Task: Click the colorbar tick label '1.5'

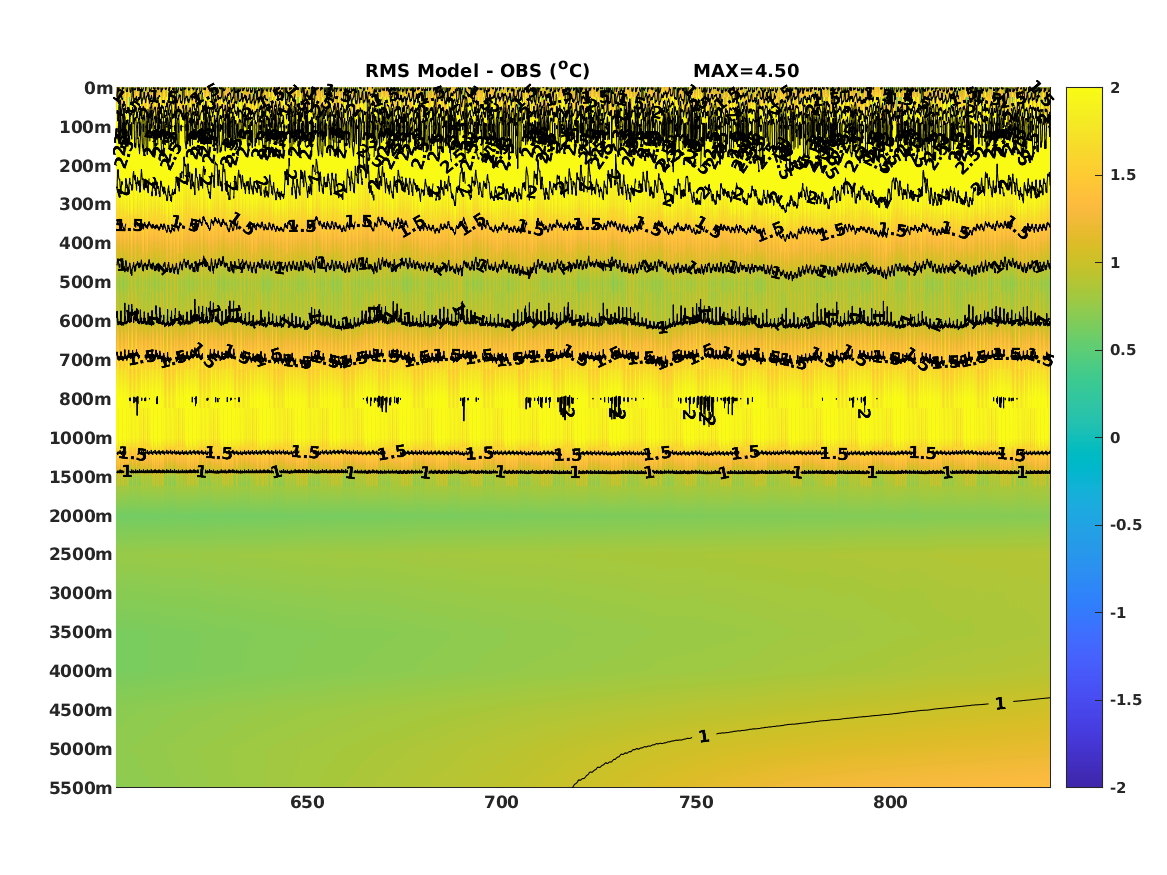Action: (x=1123, y=175)
